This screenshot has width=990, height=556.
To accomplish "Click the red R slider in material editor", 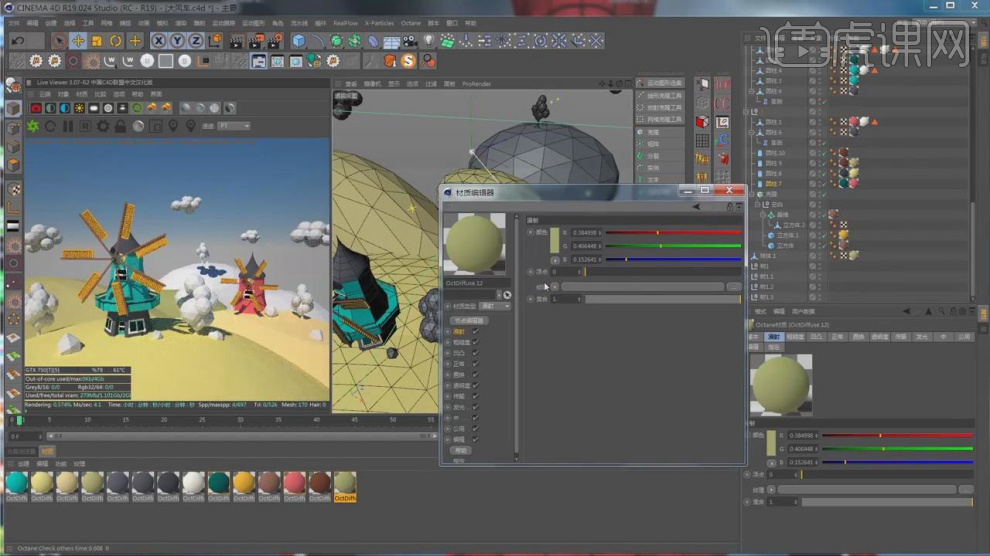I will [671, 232].
